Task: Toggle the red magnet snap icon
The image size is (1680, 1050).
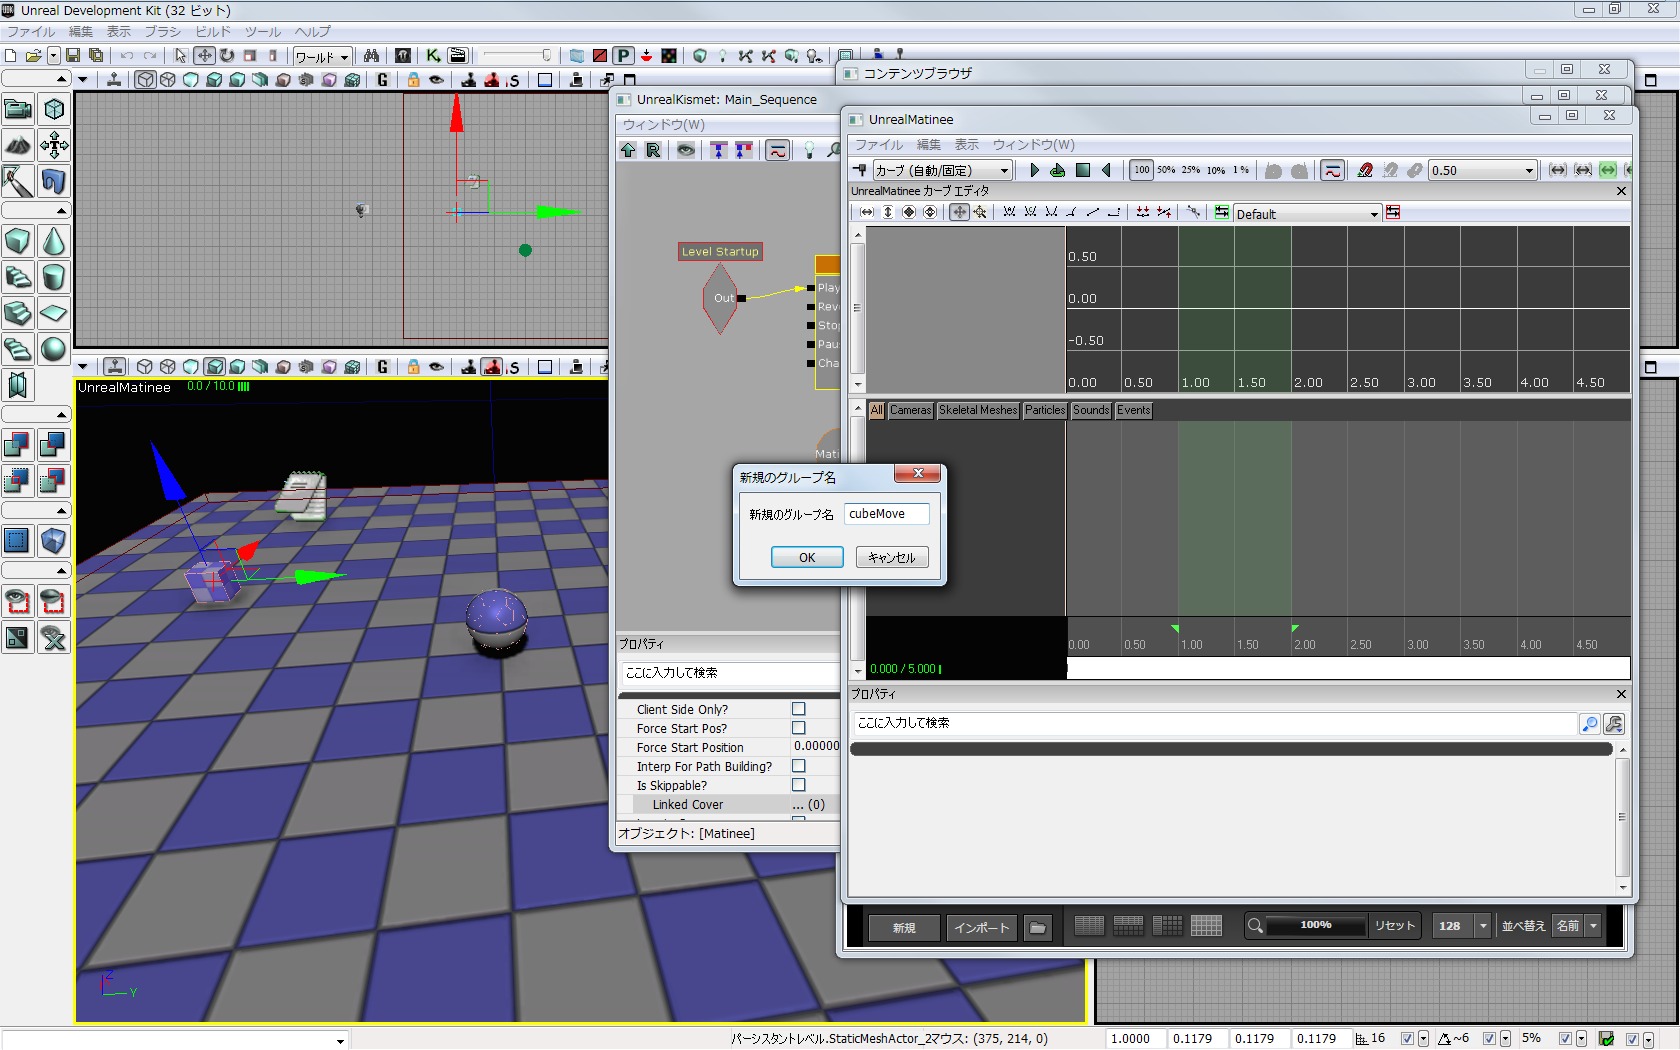Action: point(1365,170)
